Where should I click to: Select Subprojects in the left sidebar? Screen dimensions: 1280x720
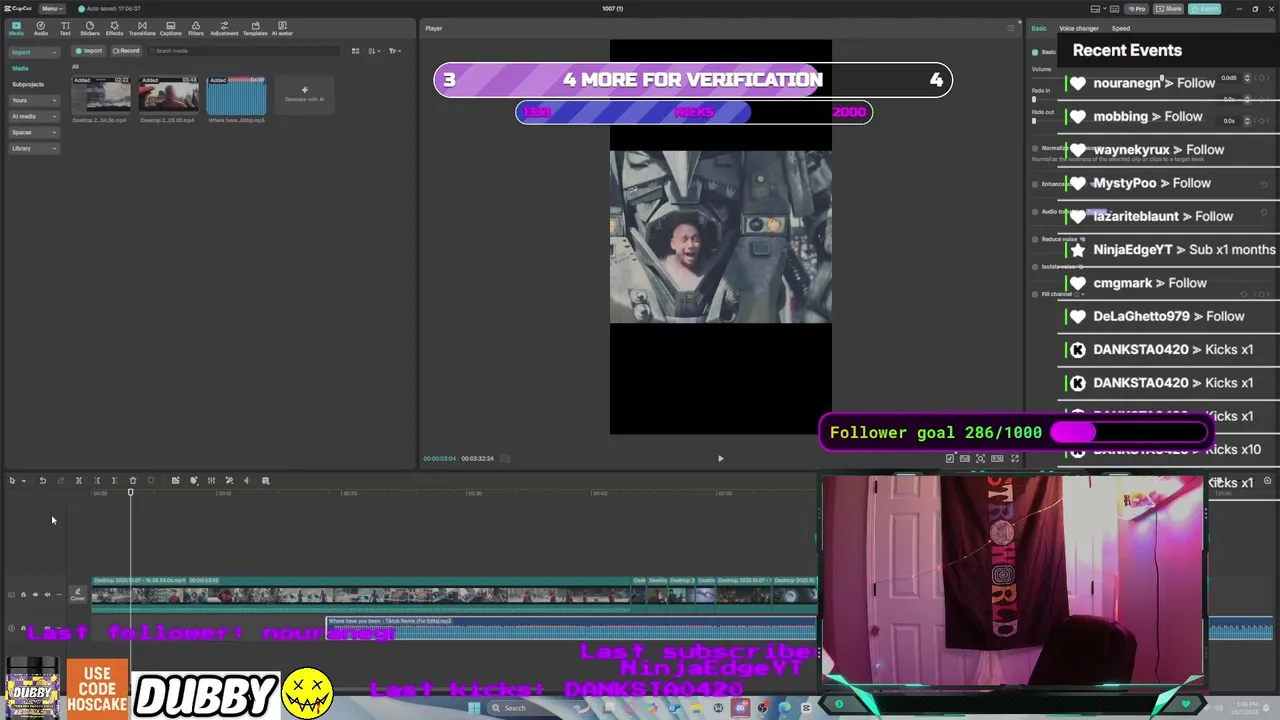[x=28, y=84]
